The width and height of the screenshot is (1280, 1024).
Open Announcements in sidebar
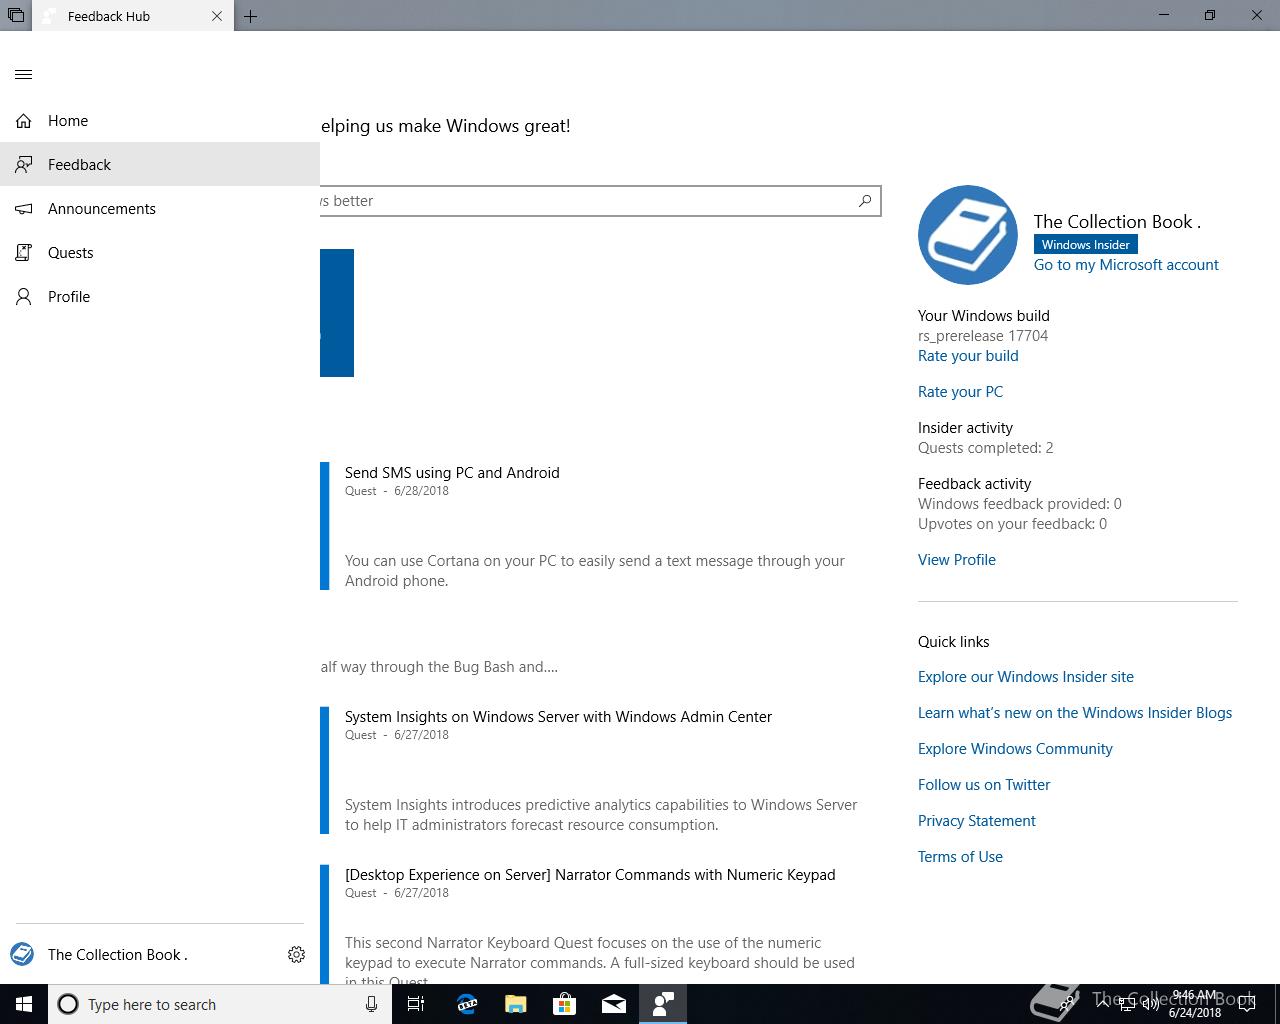pyautogui.click(x=160, y=209)
